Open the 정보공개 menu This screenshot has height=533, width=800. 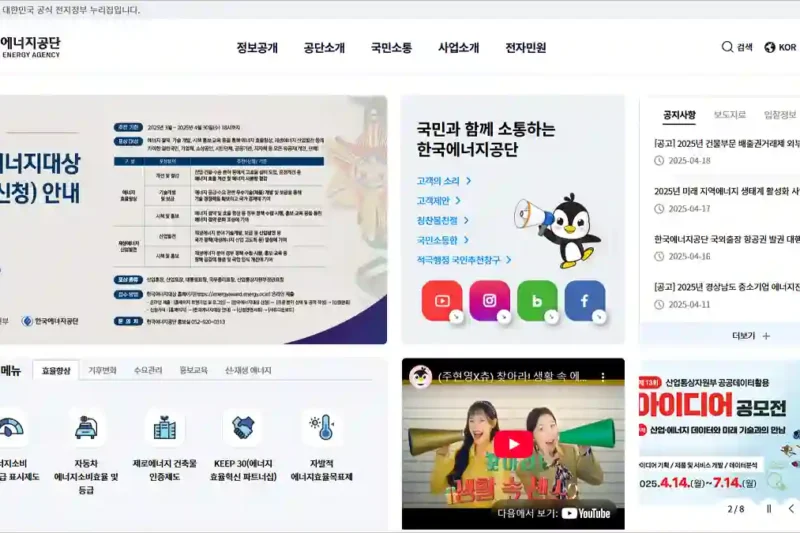(x=257, y=47)
